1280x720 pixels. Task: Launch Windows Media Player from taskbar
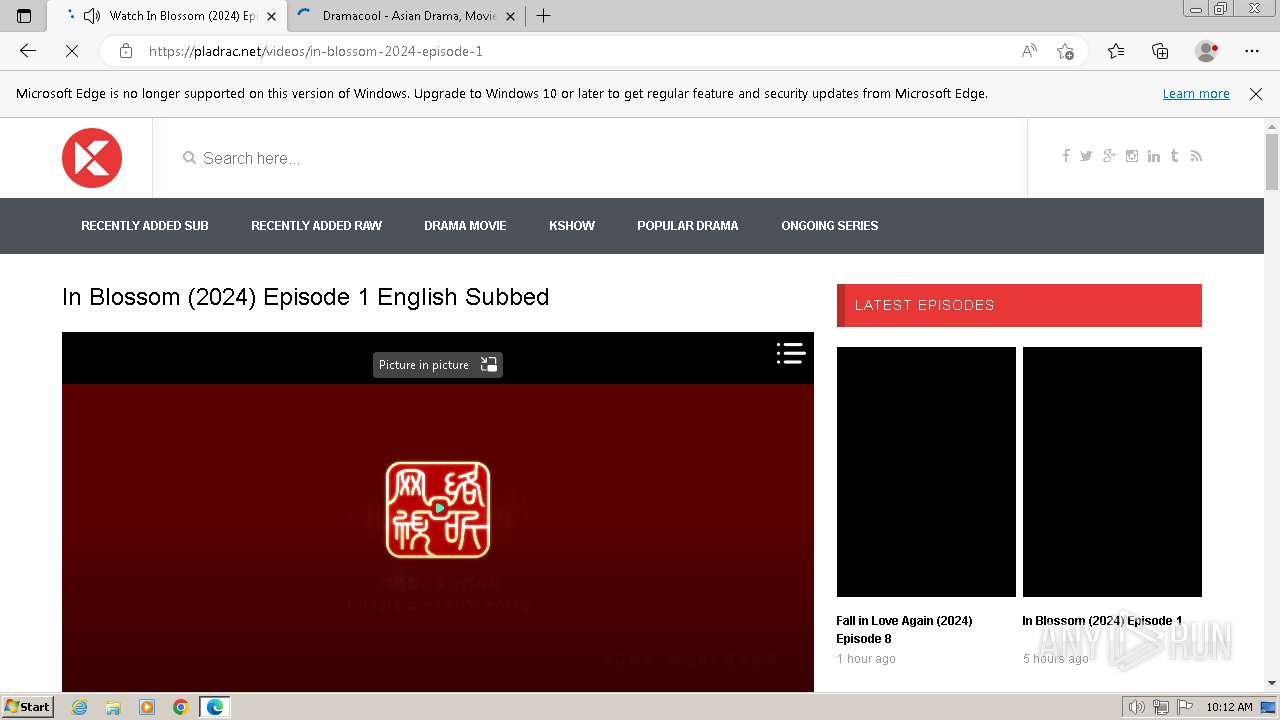(x=147, y=707)
